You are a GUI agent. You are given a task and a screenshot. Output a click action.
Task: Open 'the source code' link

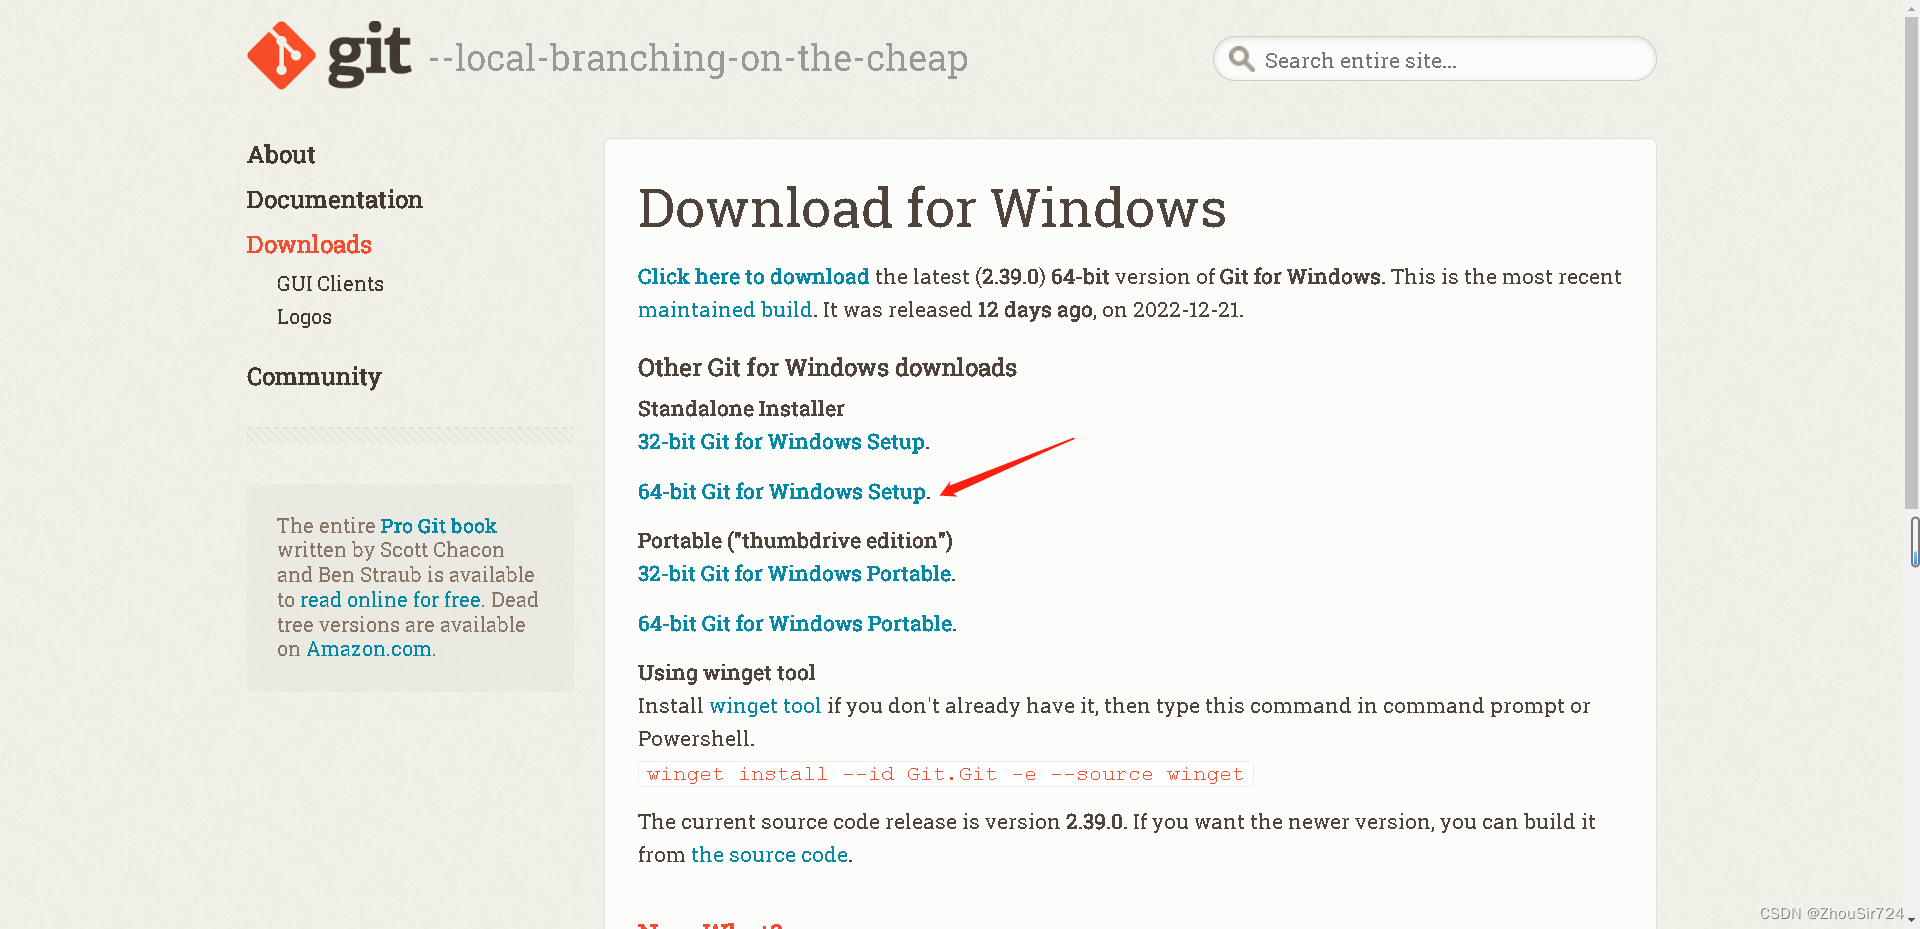pyautogui.click(x=769, y=855)
